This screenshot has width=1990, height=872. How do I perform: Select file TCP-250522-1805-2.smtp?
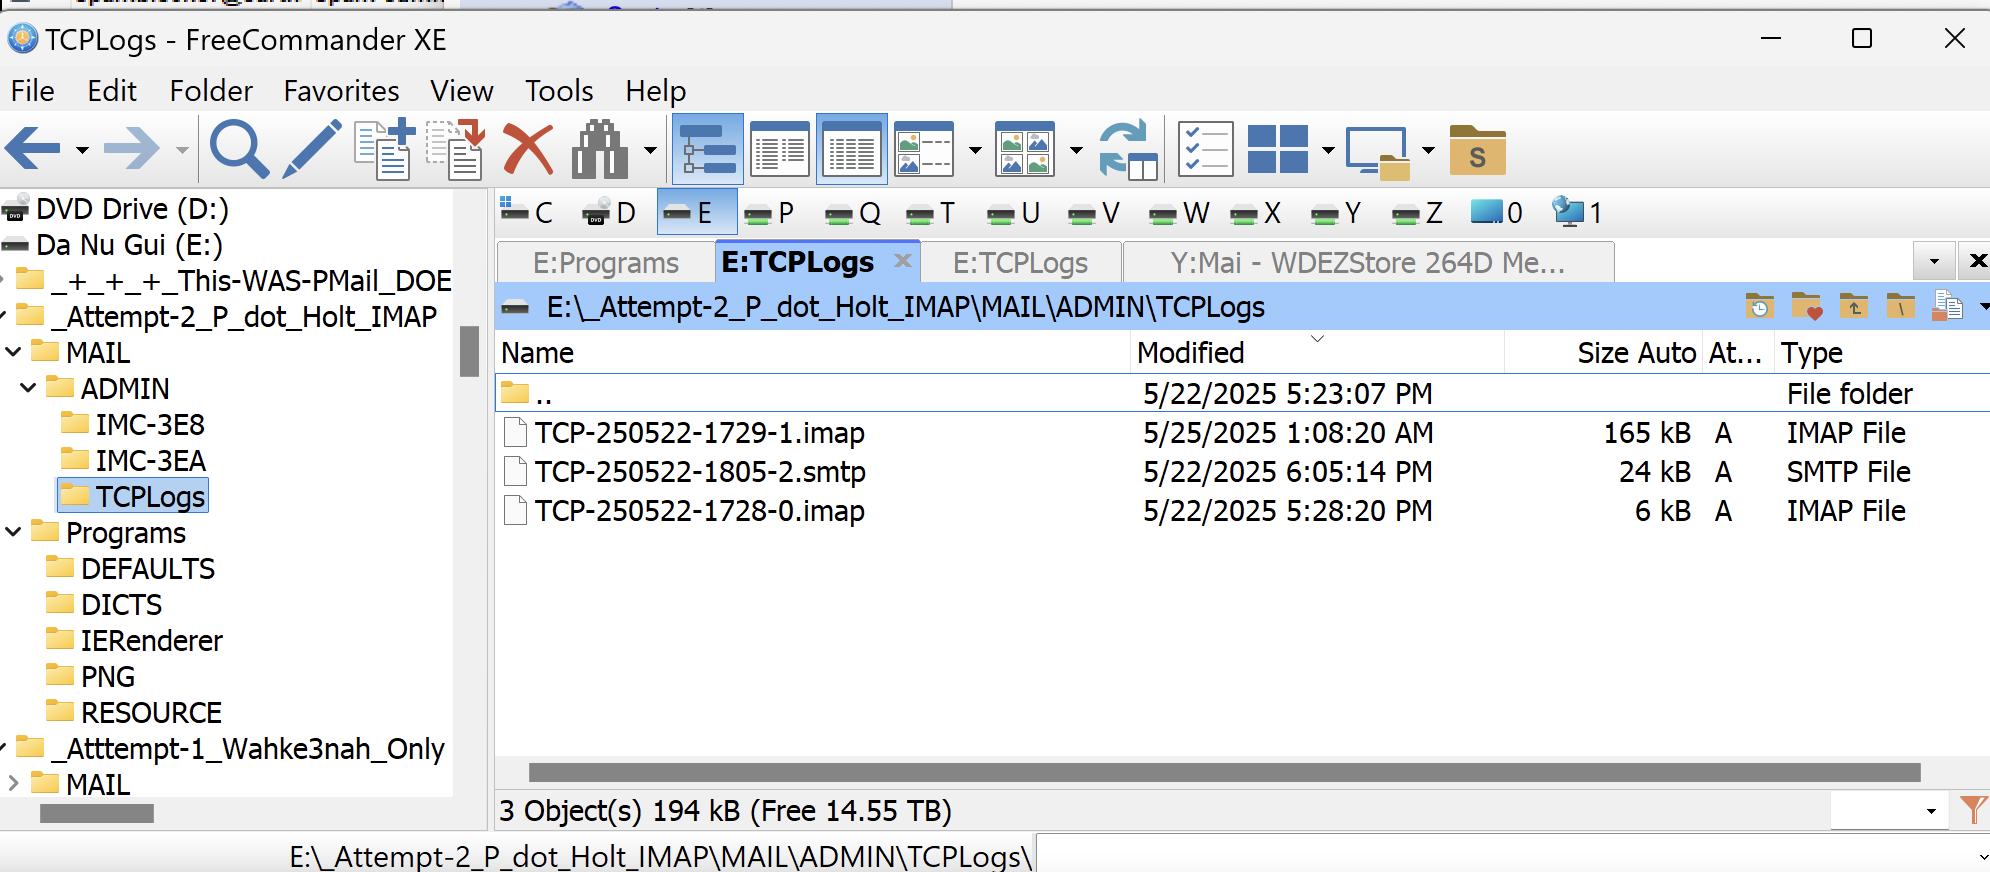pyautogui.click(x=700, y=472)
